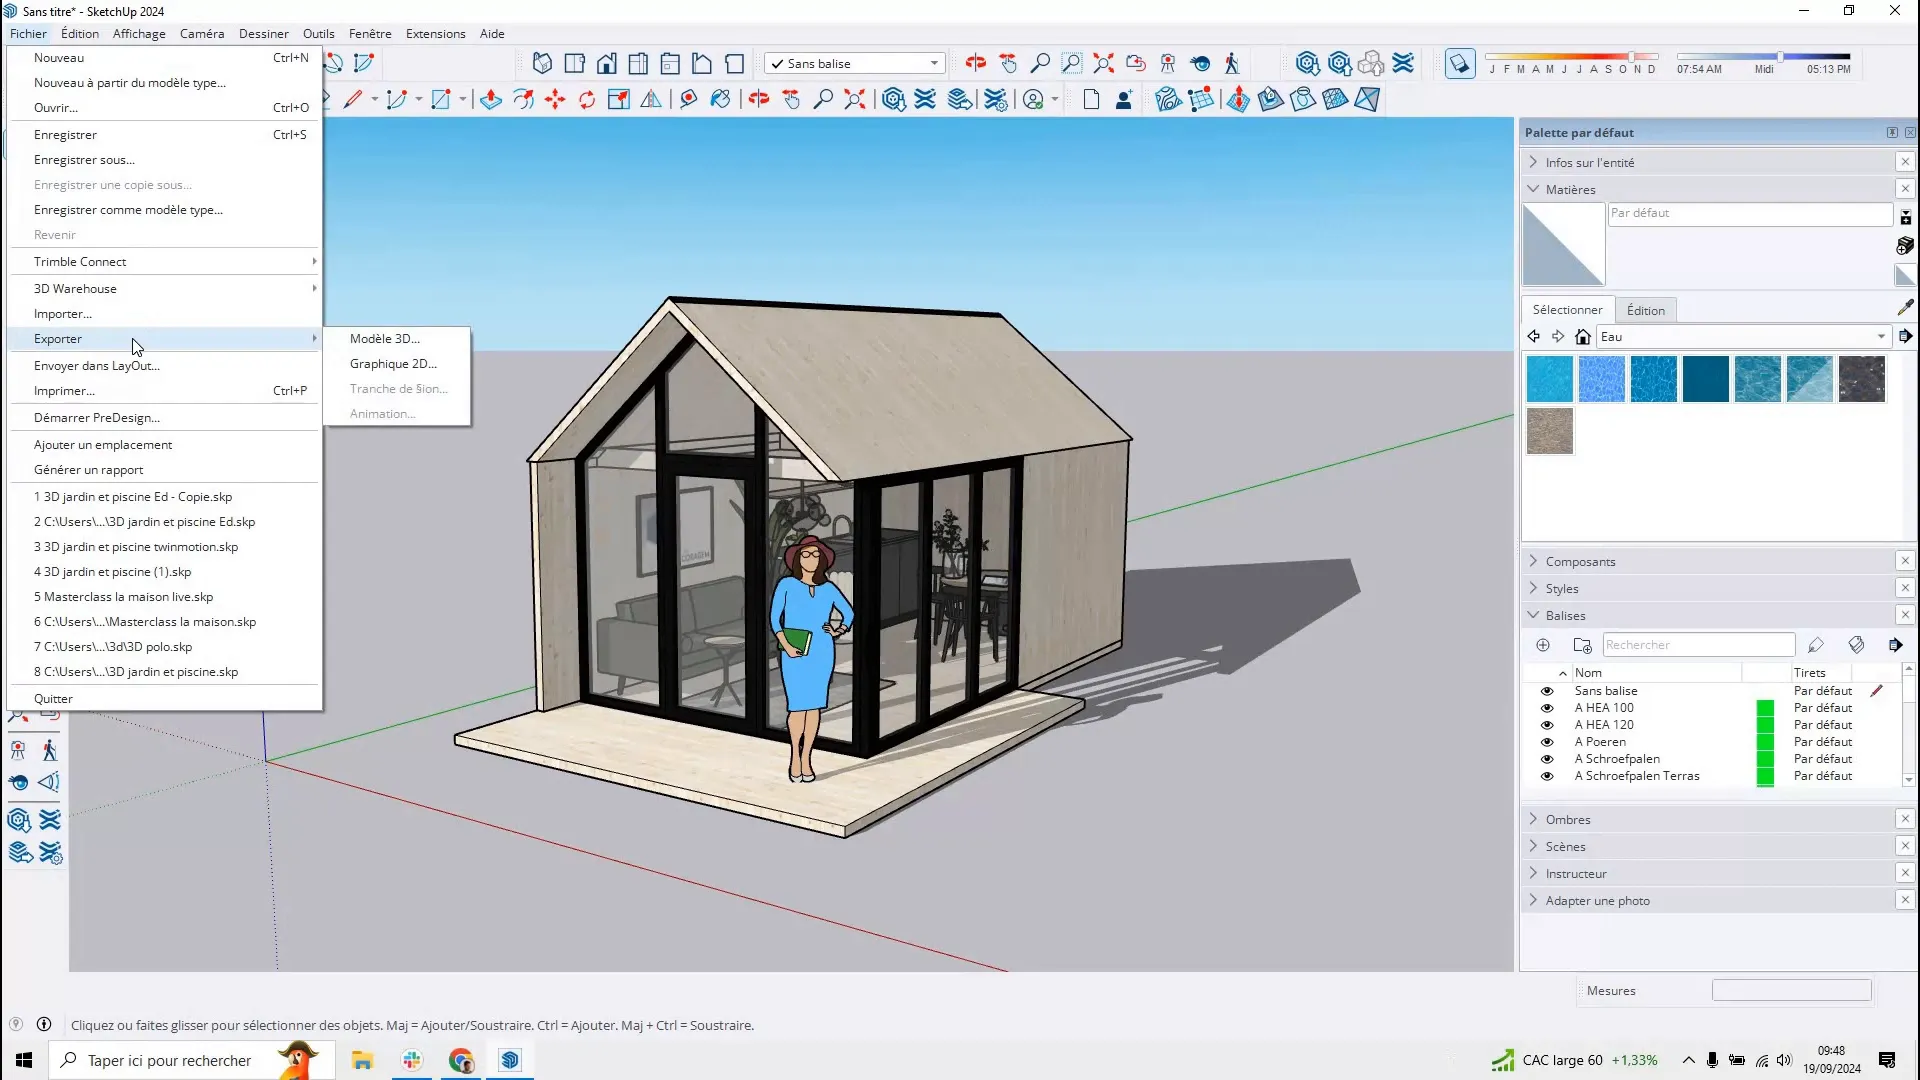Screen dimensions: 1920x1080
Task: Go to material library home icon
Action: click(x=1582, y=337)
